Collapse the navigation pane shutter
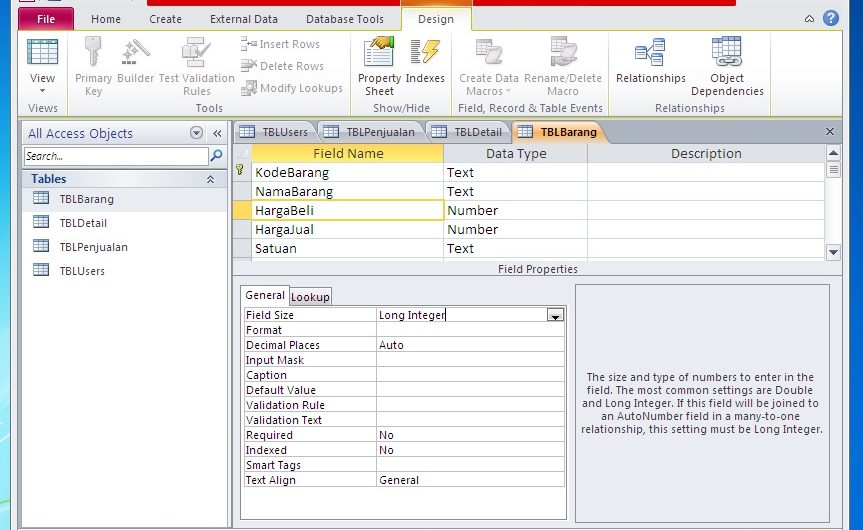 pos(217,133)
